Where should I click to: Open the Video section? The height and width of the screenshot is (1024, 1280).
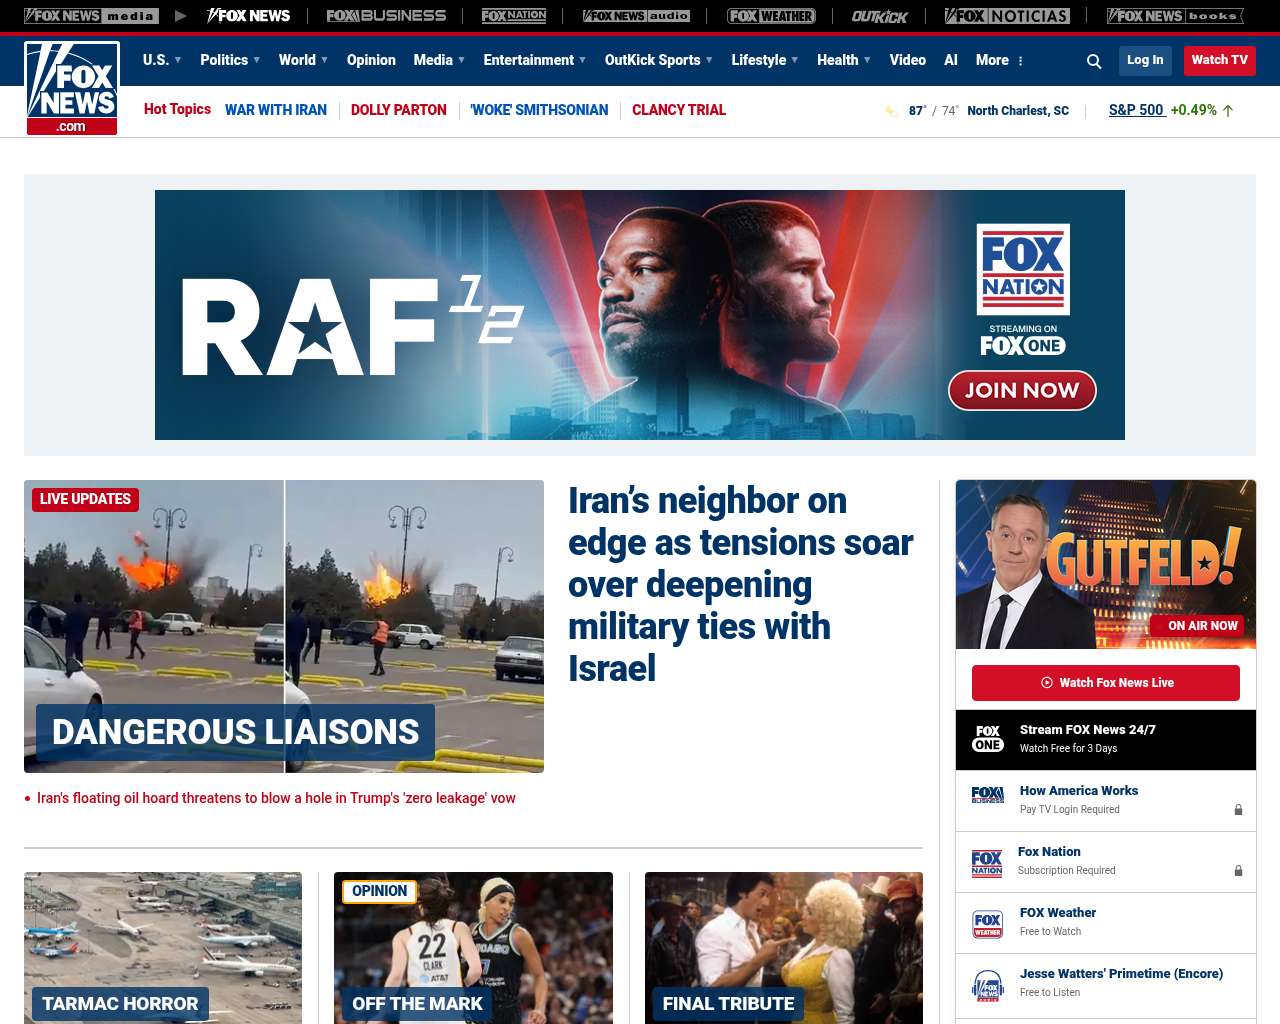click(x=908, y=60)
